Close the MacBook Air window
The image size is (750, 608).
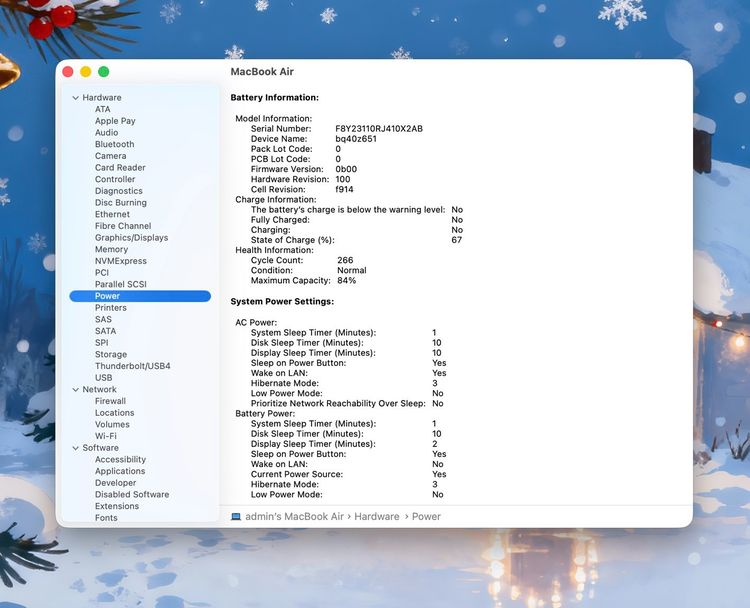[x=68, y=72]
